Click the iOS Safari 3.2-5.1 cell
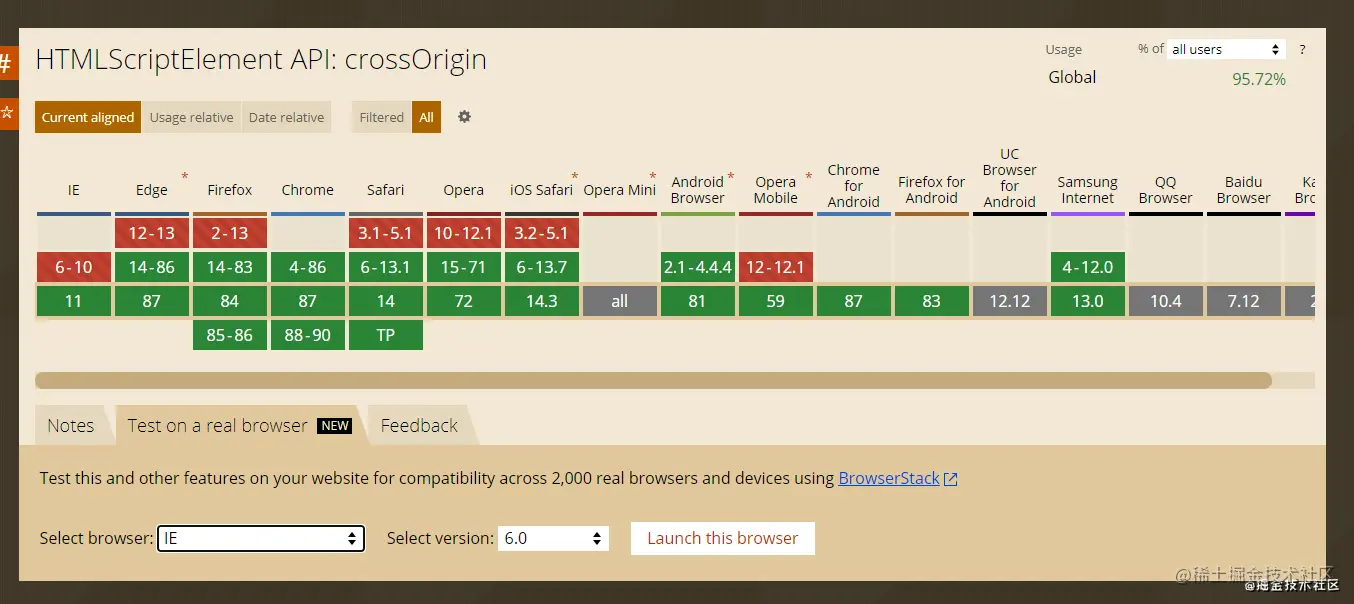1354x604 pixels. tap(542, 233)
